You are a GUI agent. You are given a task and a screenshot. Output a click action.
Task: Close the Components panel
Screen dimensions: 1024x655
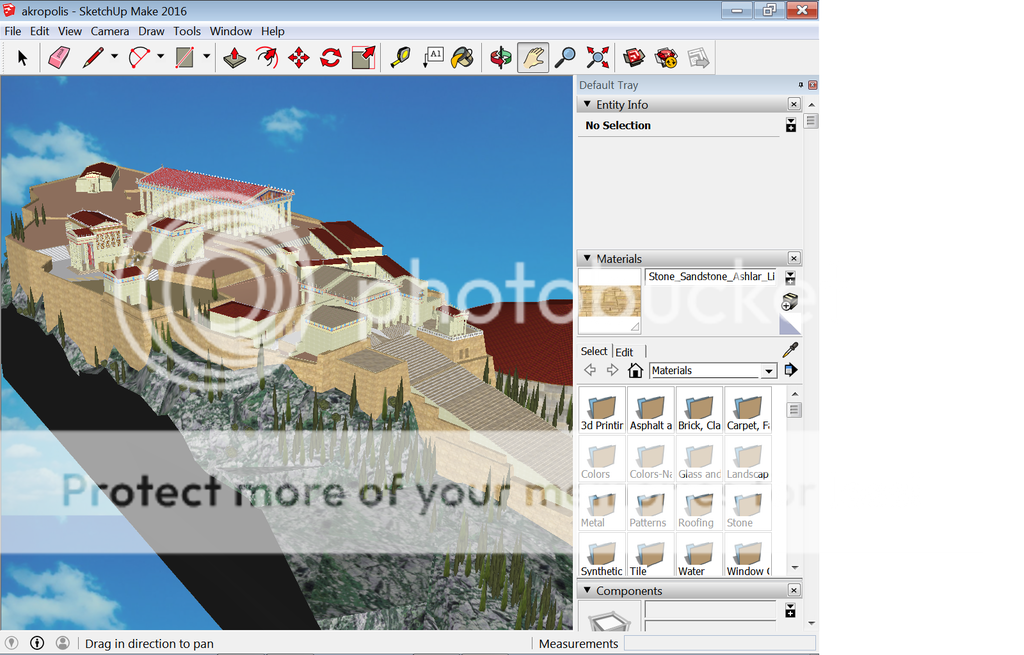coord(793,590)
